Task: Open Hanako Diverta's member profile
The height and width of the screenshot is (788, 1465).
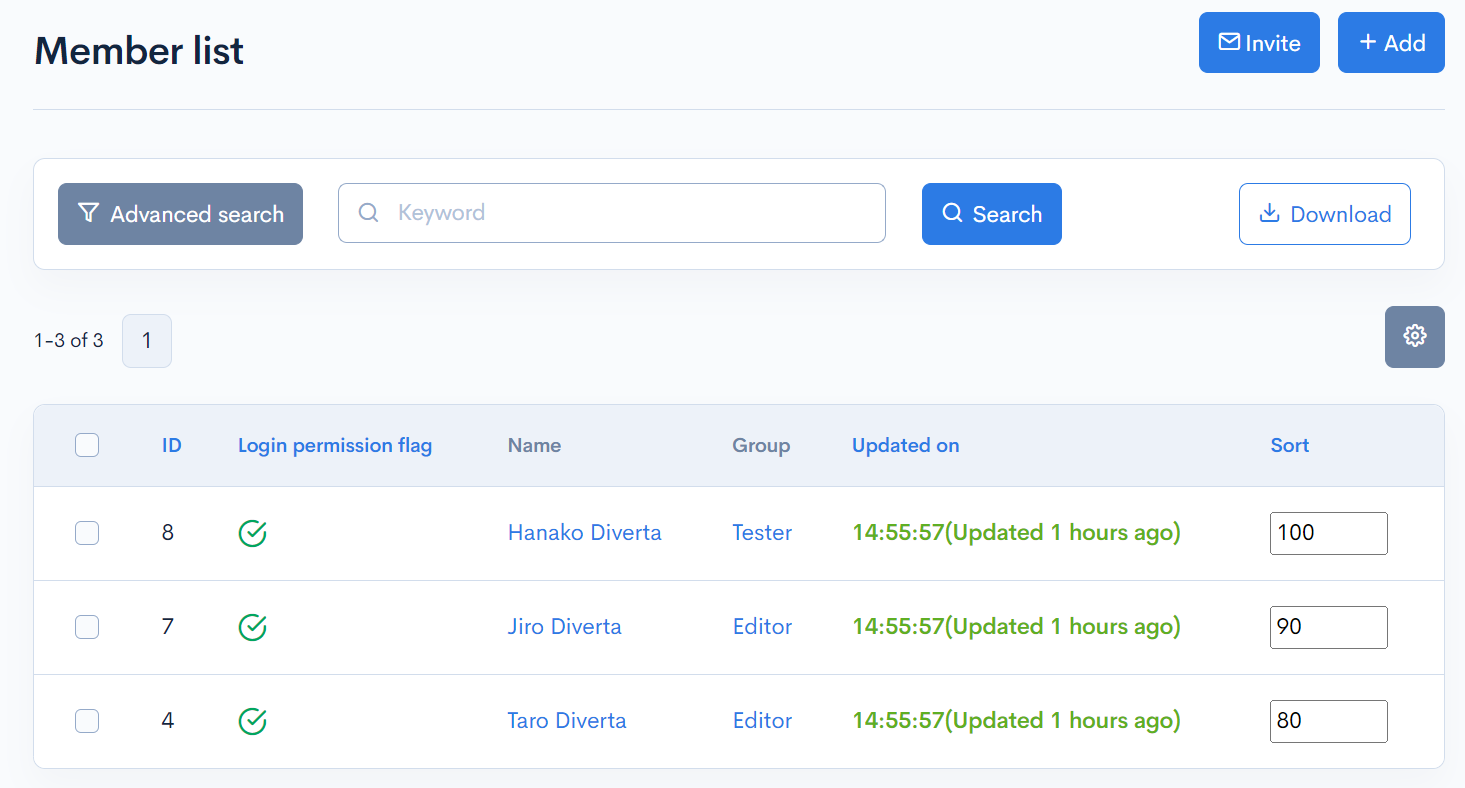Action: point(585,533)
